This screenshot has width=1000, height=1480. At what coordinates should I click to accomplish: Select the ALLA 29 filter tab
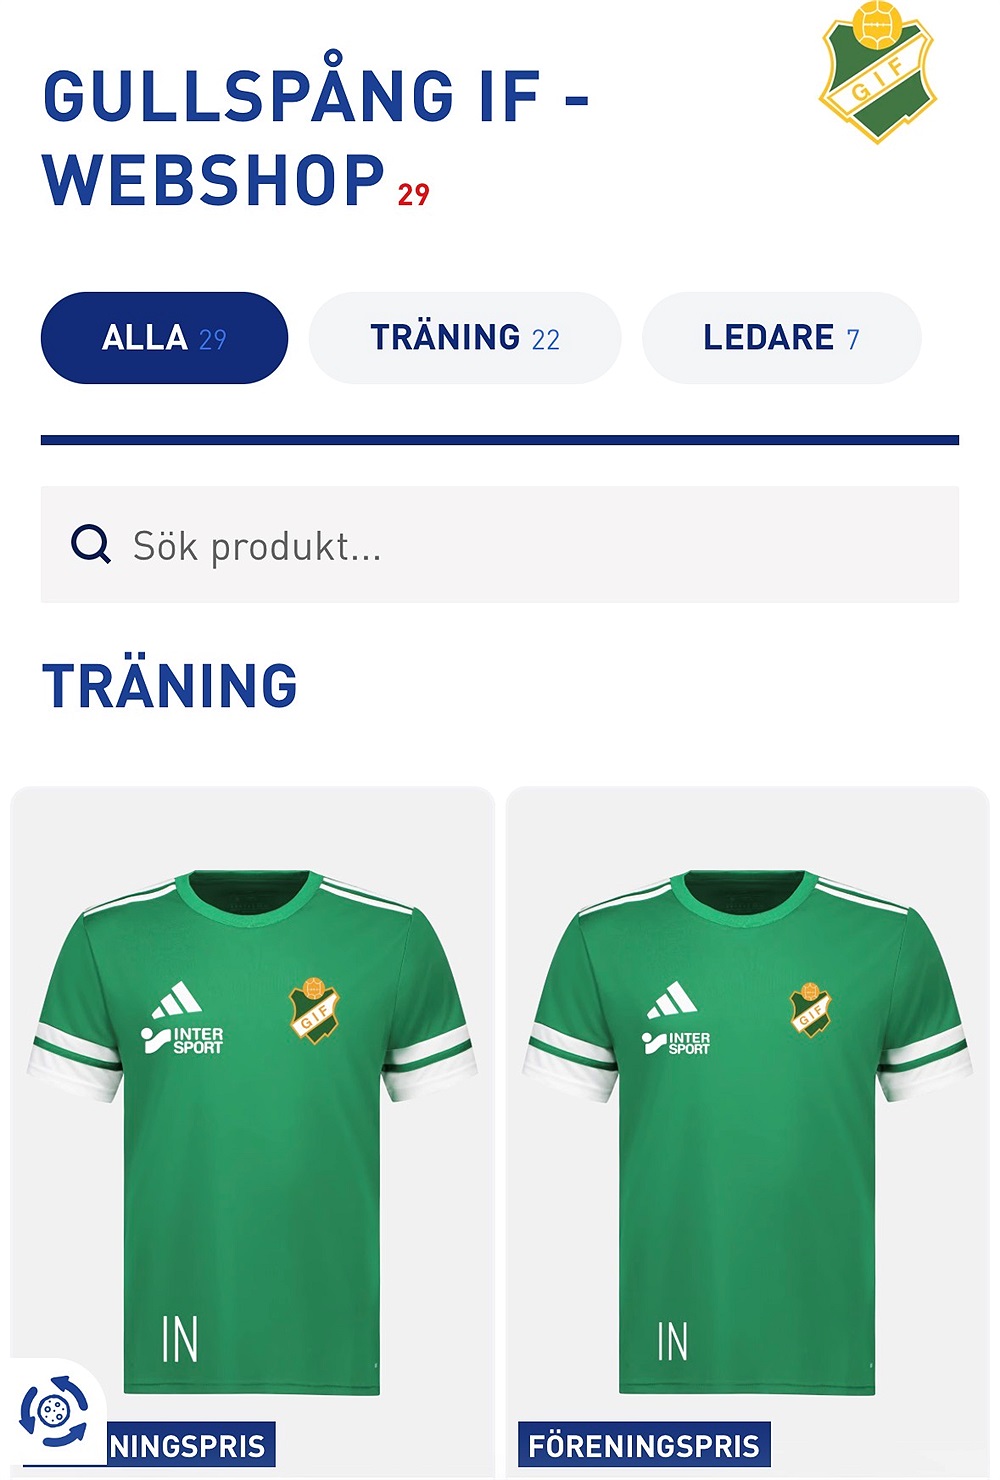164,338
